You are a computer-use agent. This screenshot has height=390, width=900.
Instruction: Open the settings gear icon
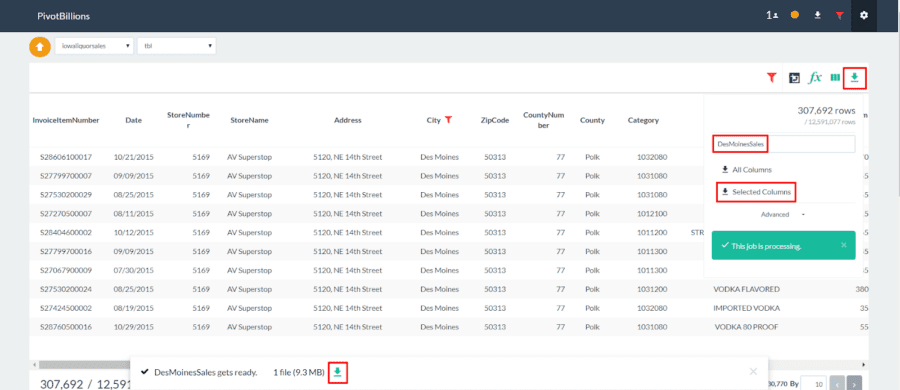pyautogui.click(x=864, y=16)
